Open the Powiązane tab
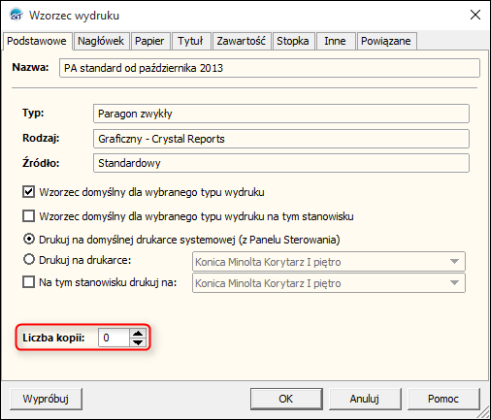 click(x=386, y=41)
